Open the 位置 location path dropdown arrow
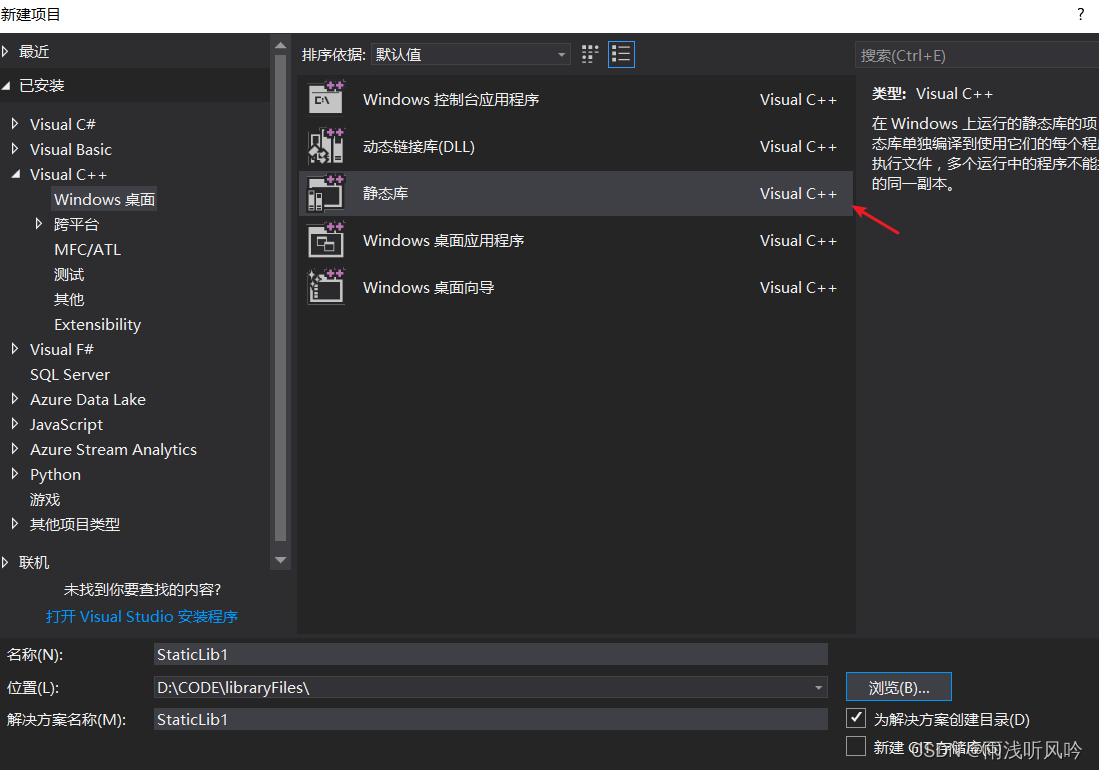The height and width of the screenshot is (770, 1099). click(x=818, y=687)
